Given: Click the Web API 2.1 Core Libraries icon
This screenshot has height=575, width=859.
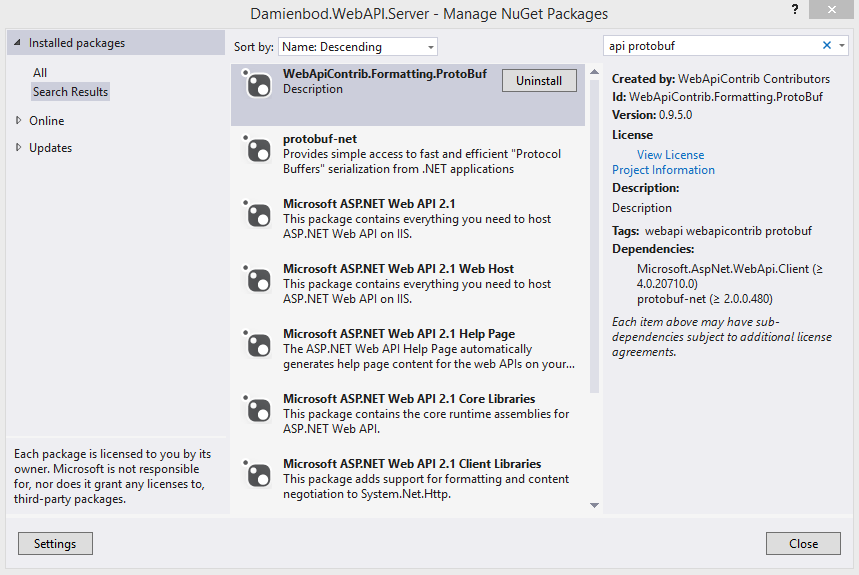Looking at the screenshot, I should 258,410.
